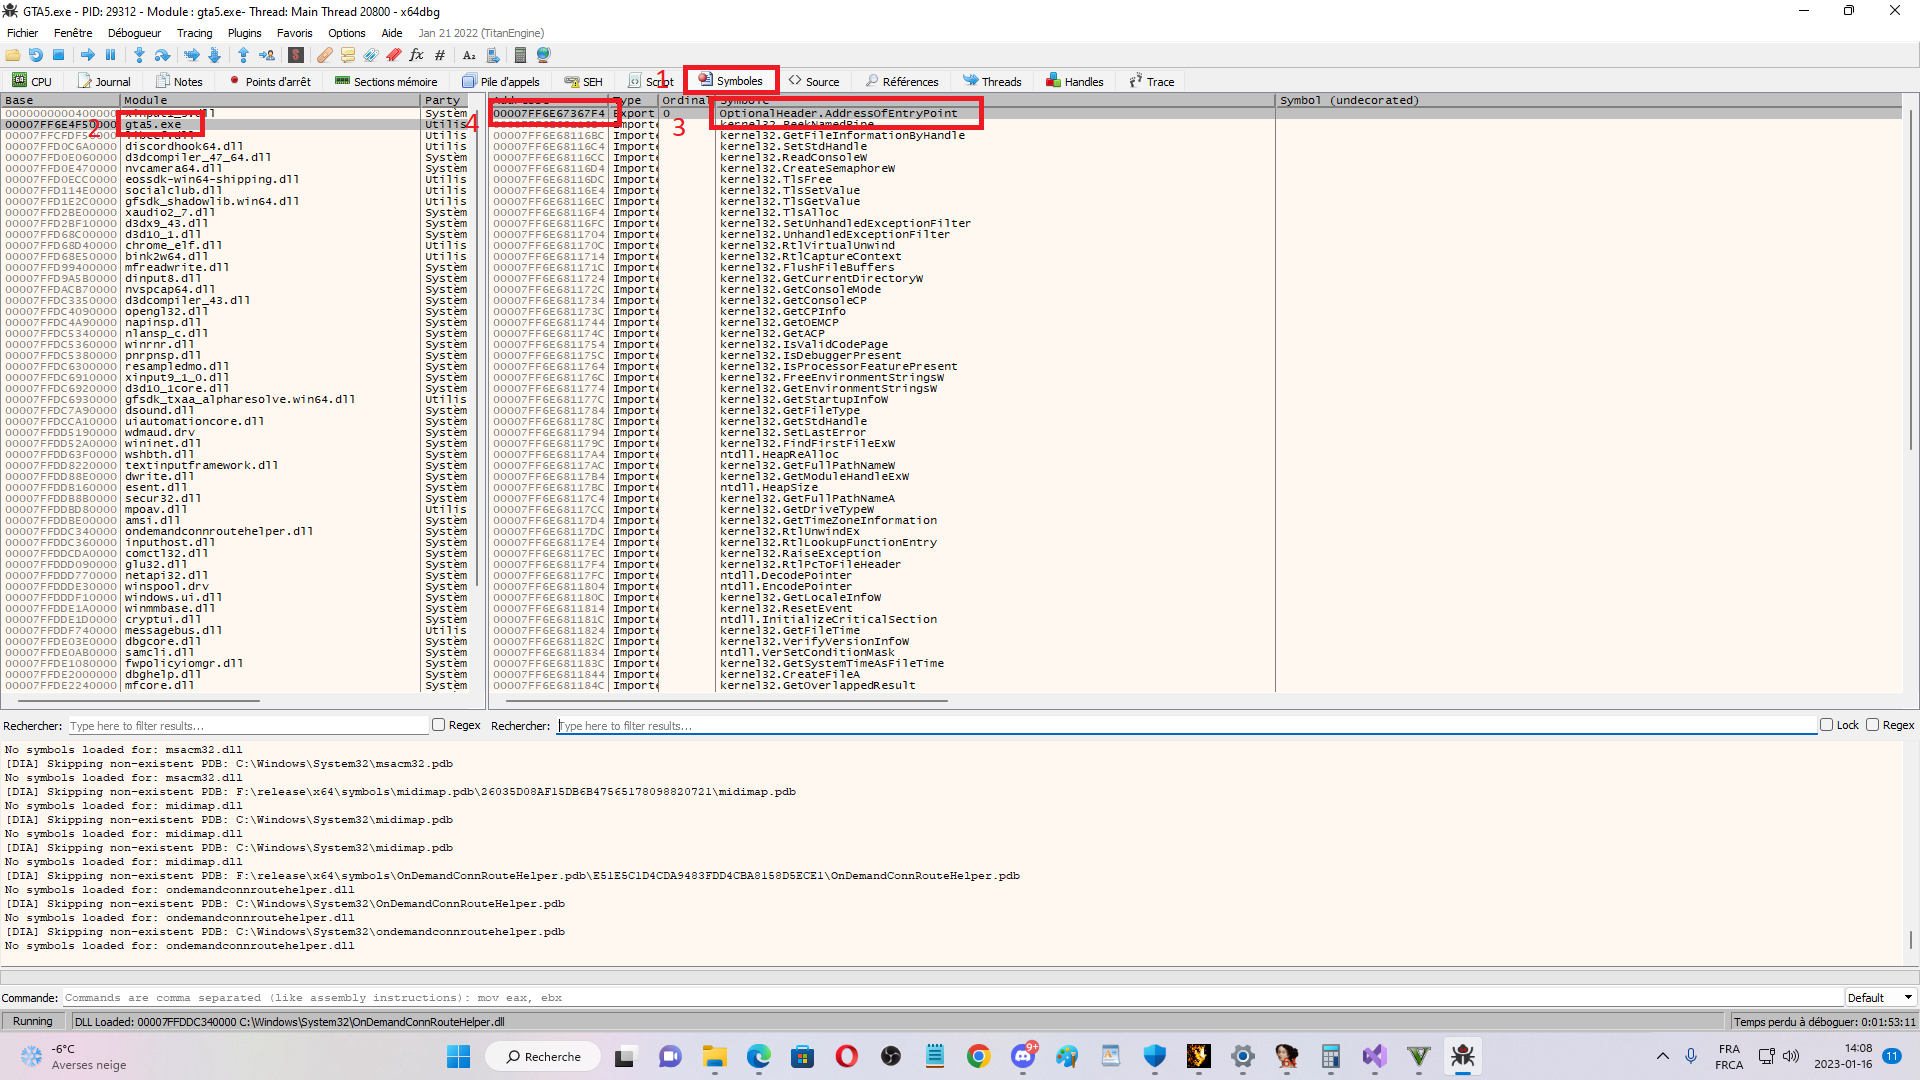Stop debugging with the blue square icon

click(x=59, y=55)
